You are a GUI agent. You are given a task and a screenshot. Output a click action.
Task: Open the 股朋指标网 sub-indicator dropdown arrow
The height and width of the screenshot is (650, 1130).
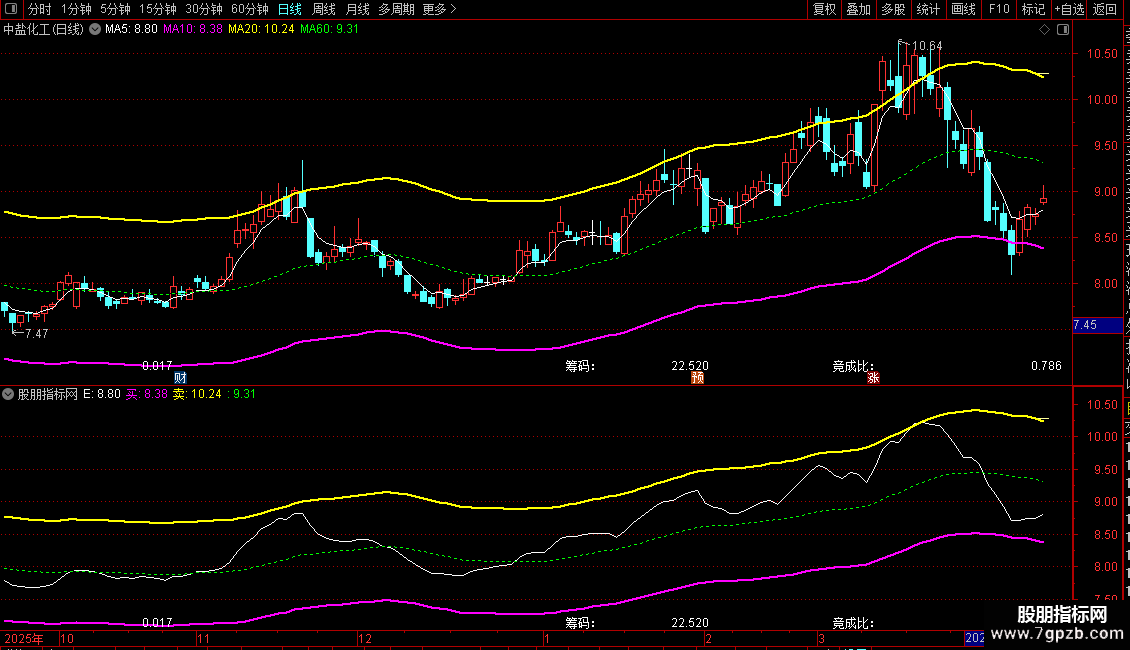tap(8, 394)
